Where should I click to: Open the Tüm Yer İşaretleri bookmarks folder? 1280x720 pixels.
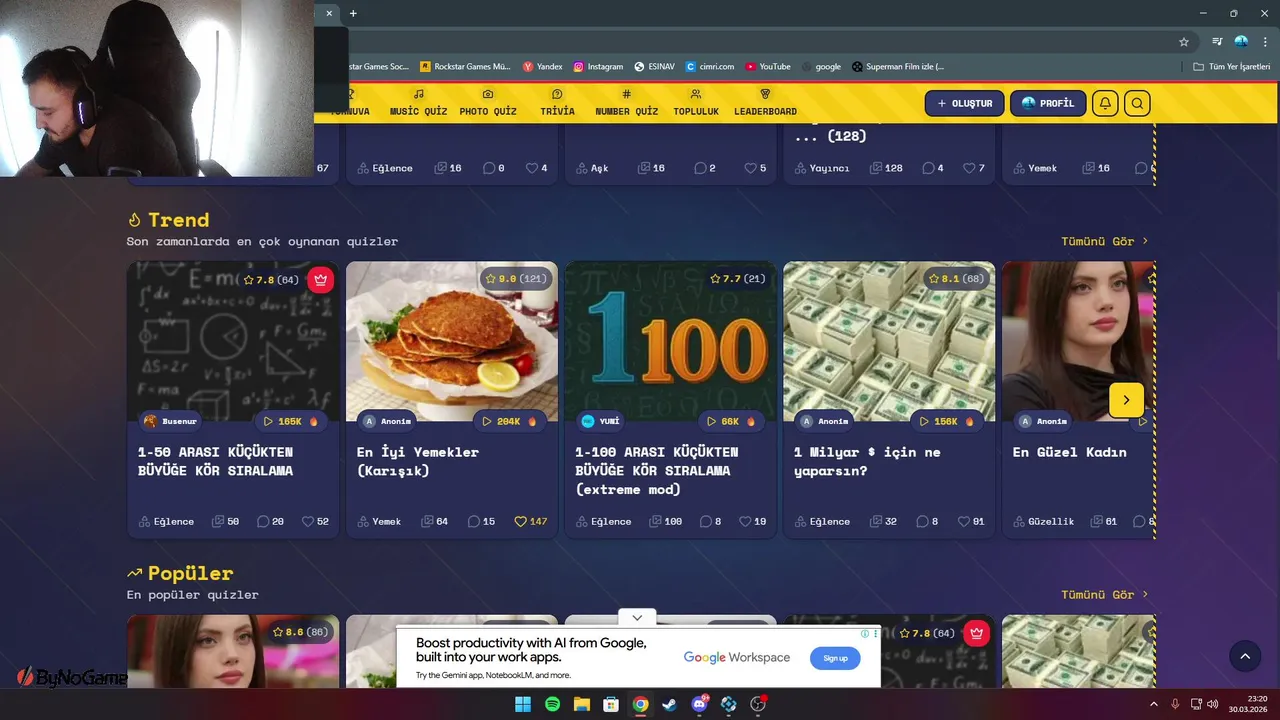tap(1232, 67)
